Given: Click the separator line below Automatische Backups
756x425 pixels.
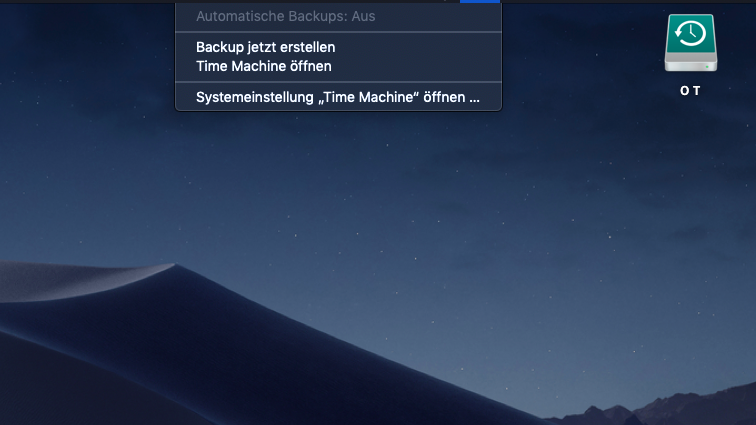Looking at the screenshot, I should tap(337, 32).
